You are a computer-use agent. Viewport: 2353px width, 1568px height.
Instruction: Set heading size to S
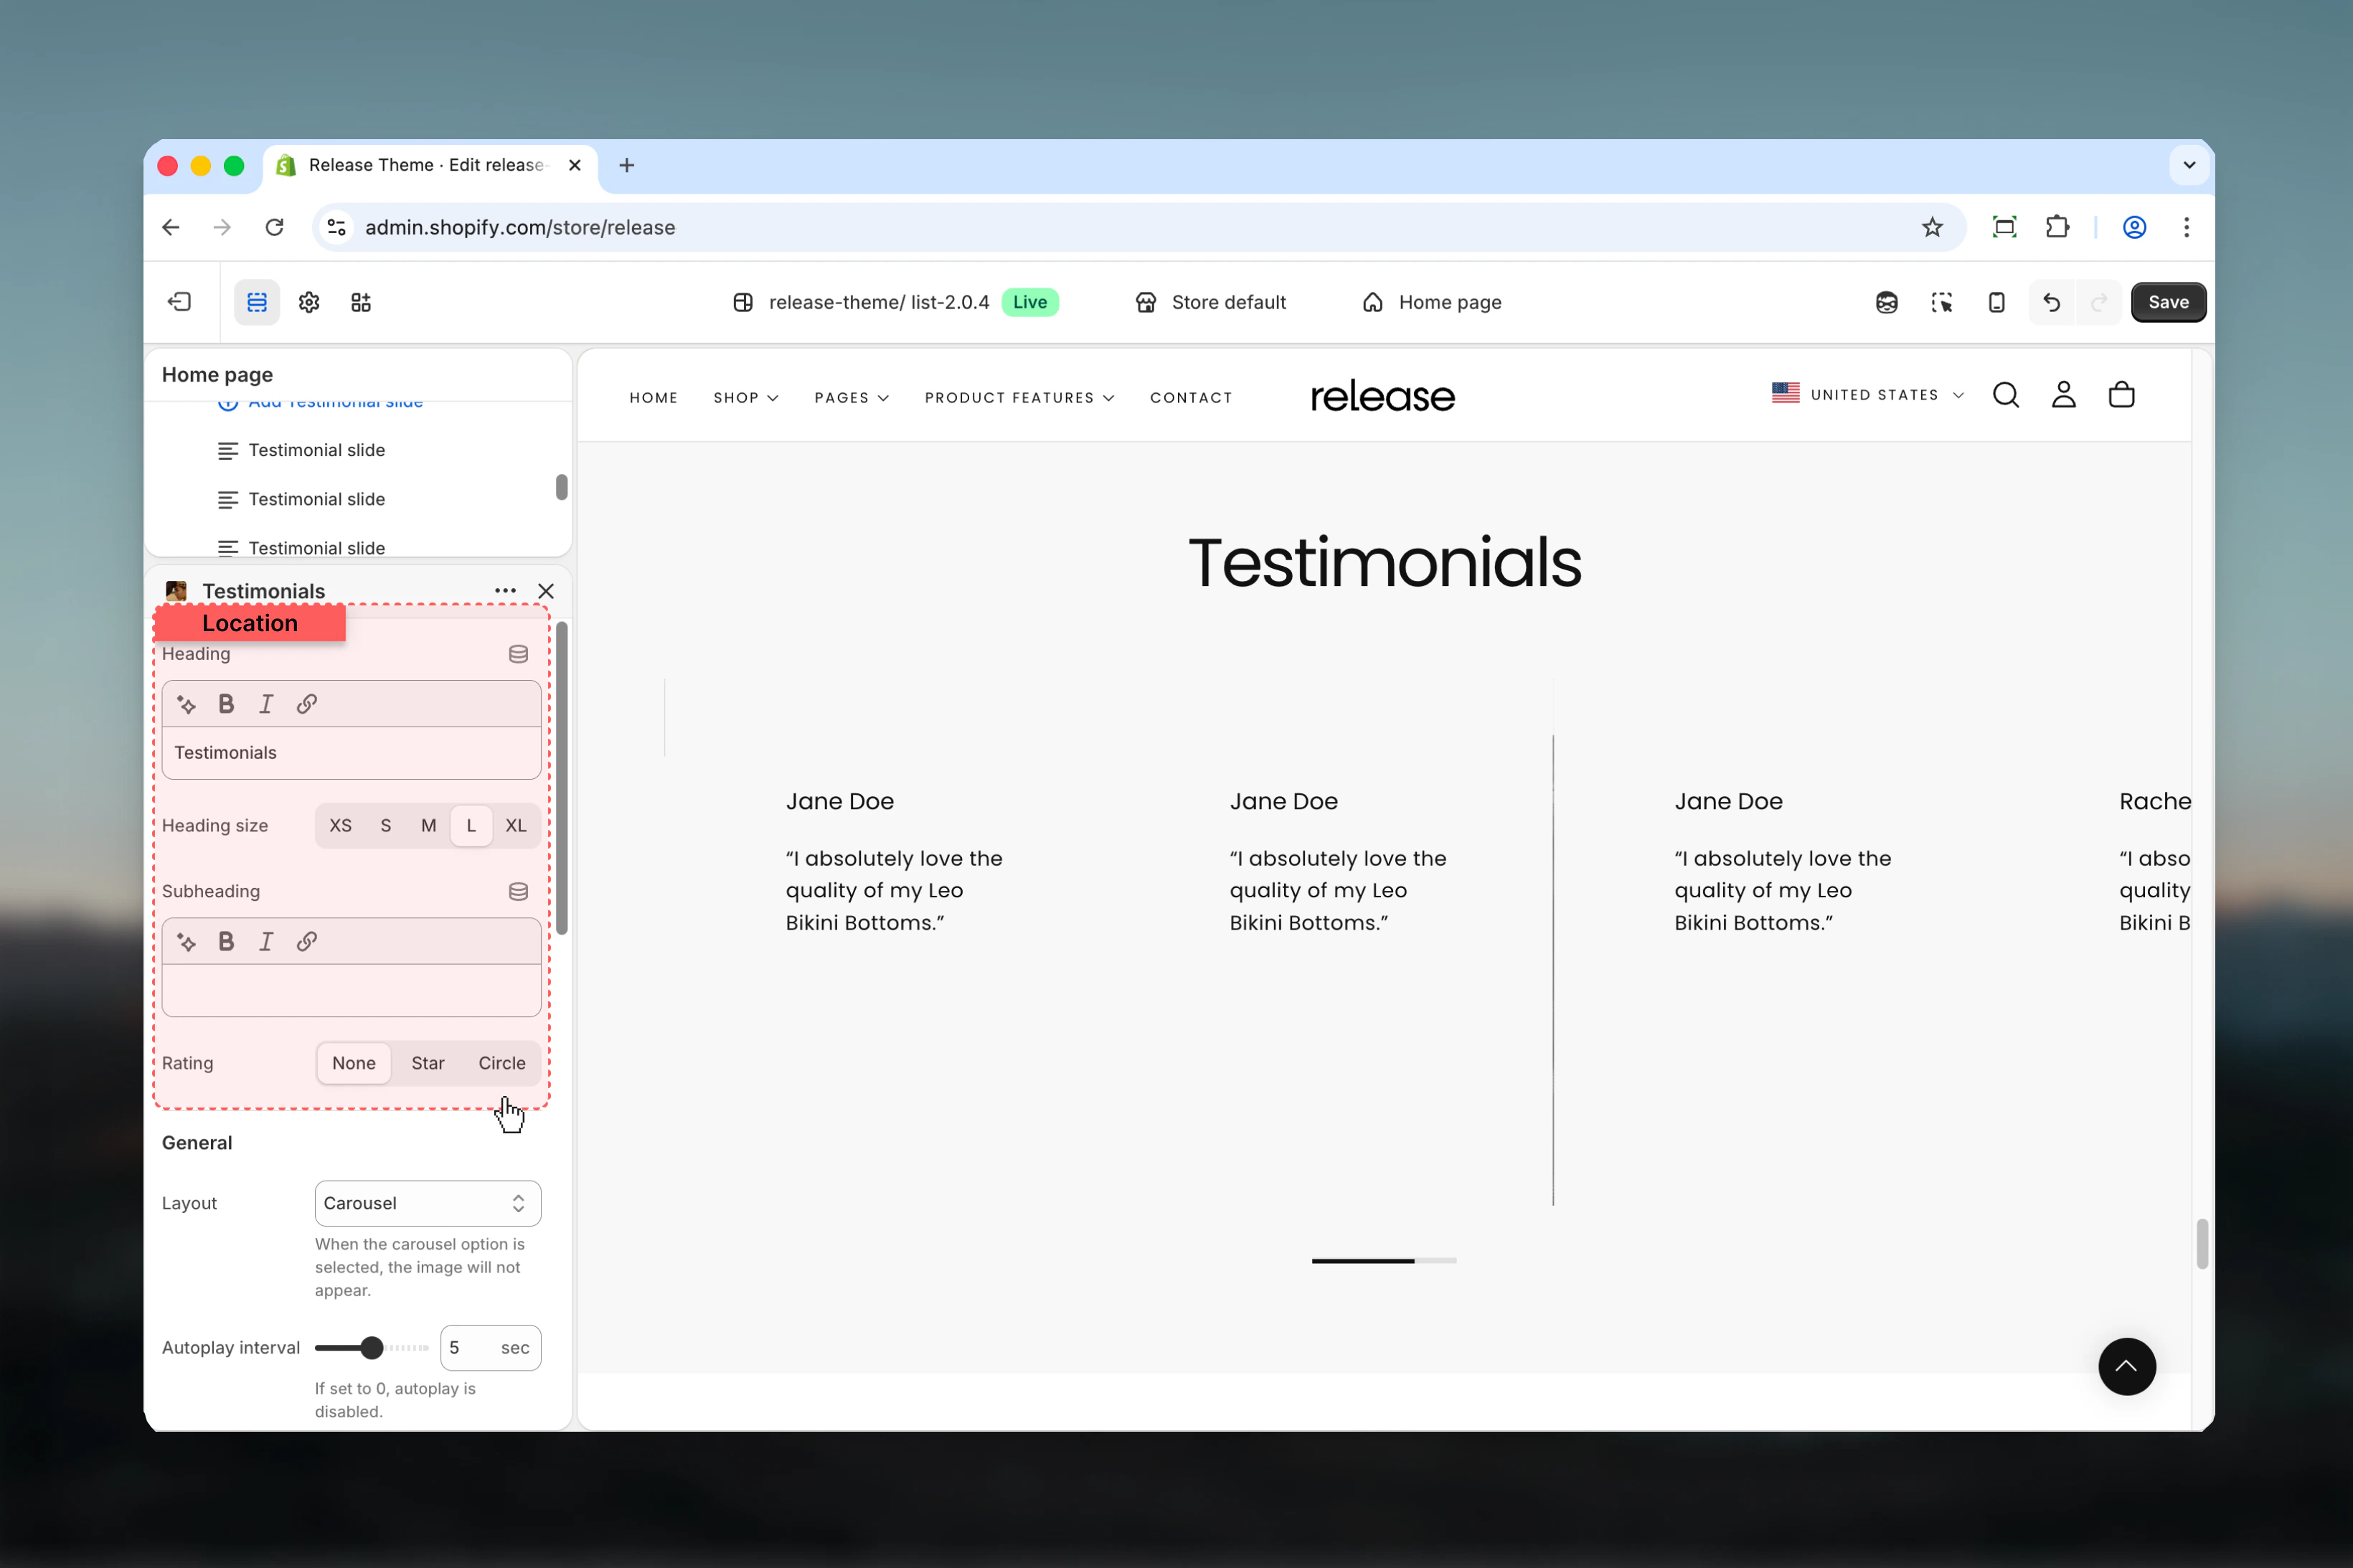click(385, 825)
